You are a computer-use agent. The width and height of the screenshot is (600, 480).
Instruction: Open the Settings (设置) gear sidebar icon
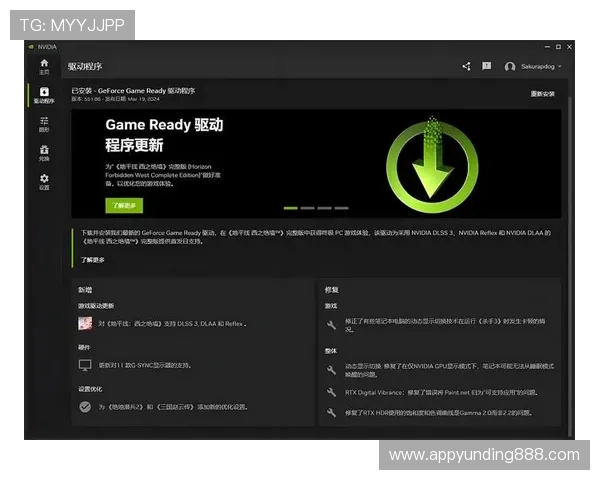(x=44, y=182)
